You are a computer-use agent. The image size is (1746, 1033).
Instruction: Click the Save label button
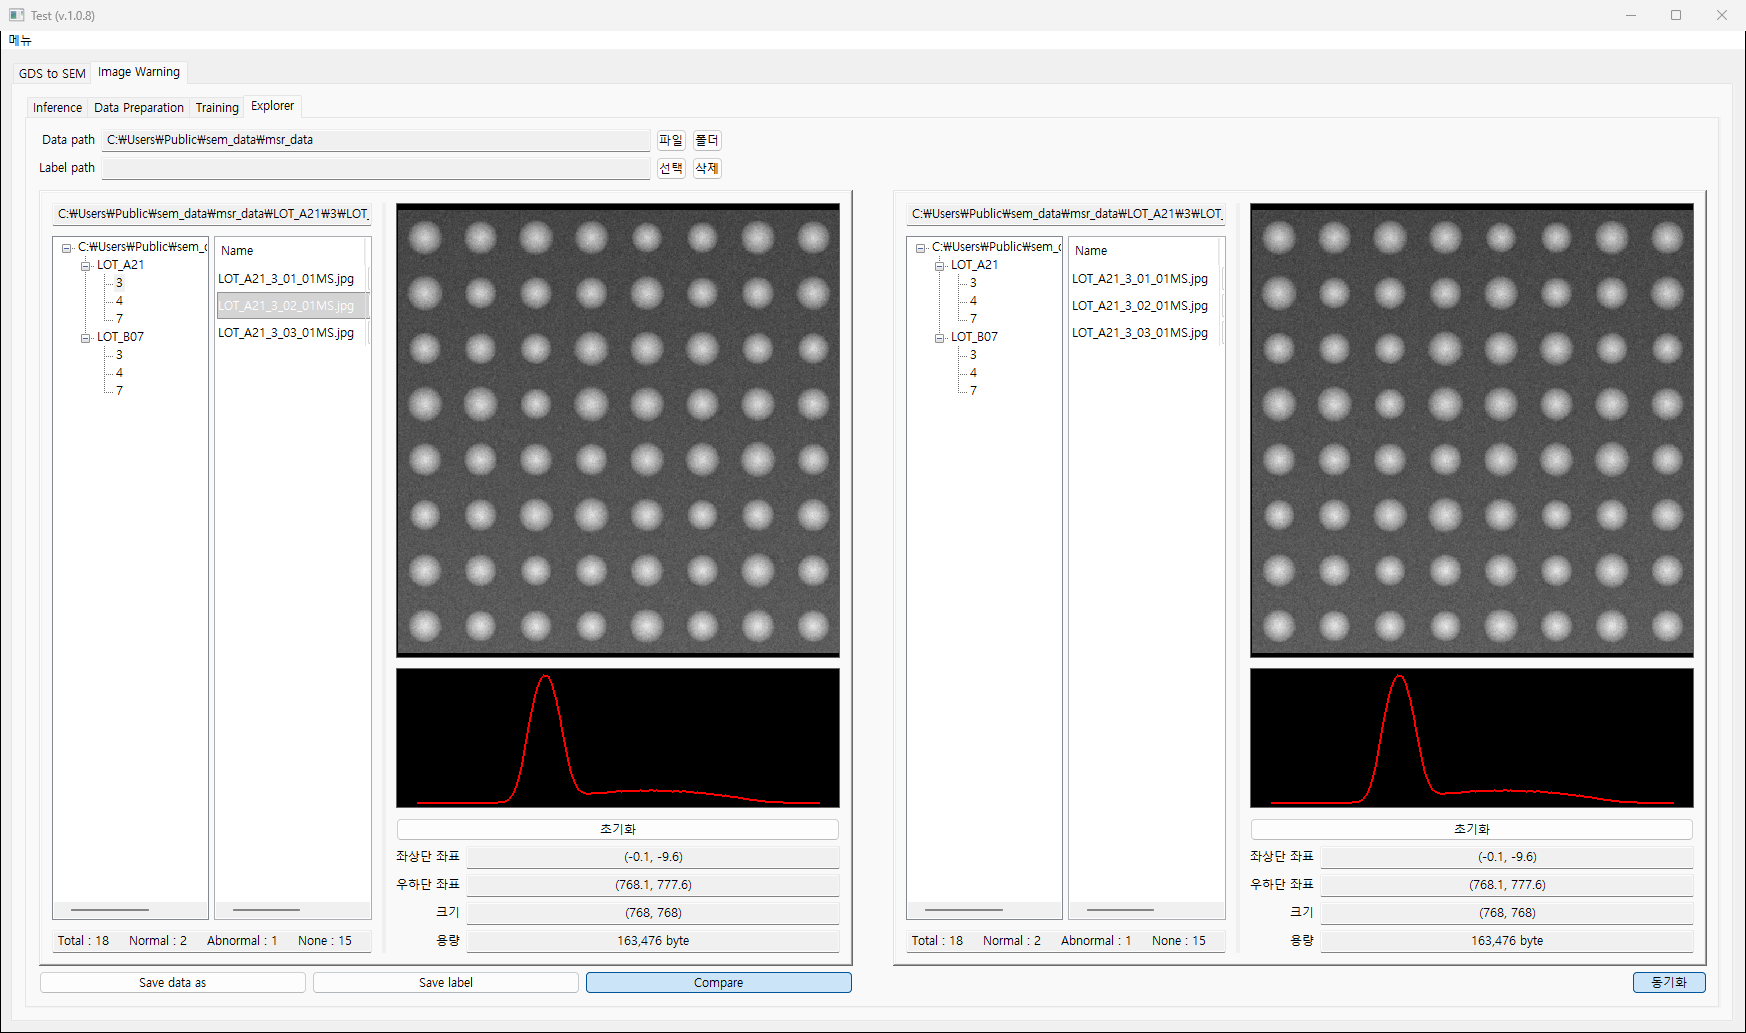[445, 982]
